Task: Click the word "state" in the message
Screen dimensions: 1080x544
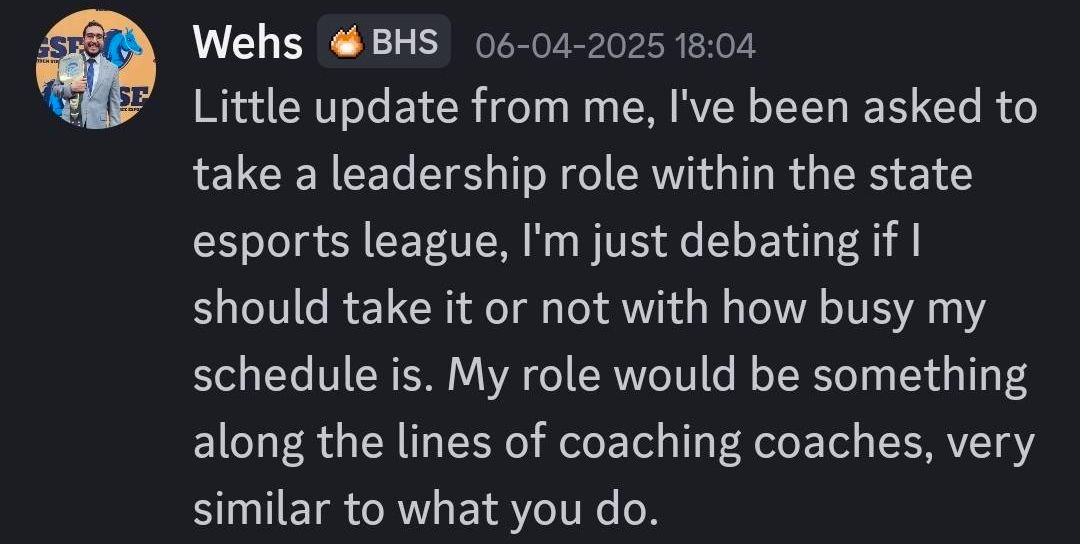Action: (923, 177)
